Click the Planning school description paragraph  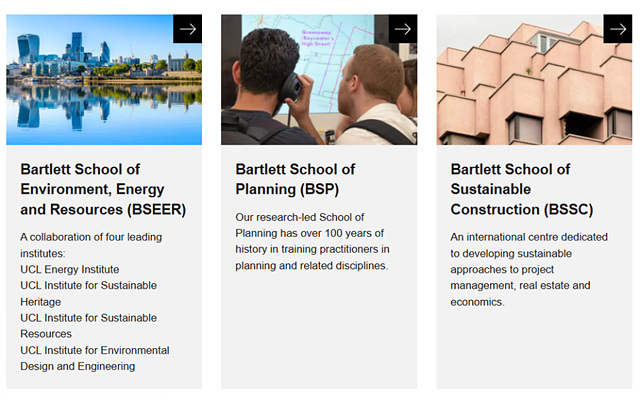(x=312, y=241)
